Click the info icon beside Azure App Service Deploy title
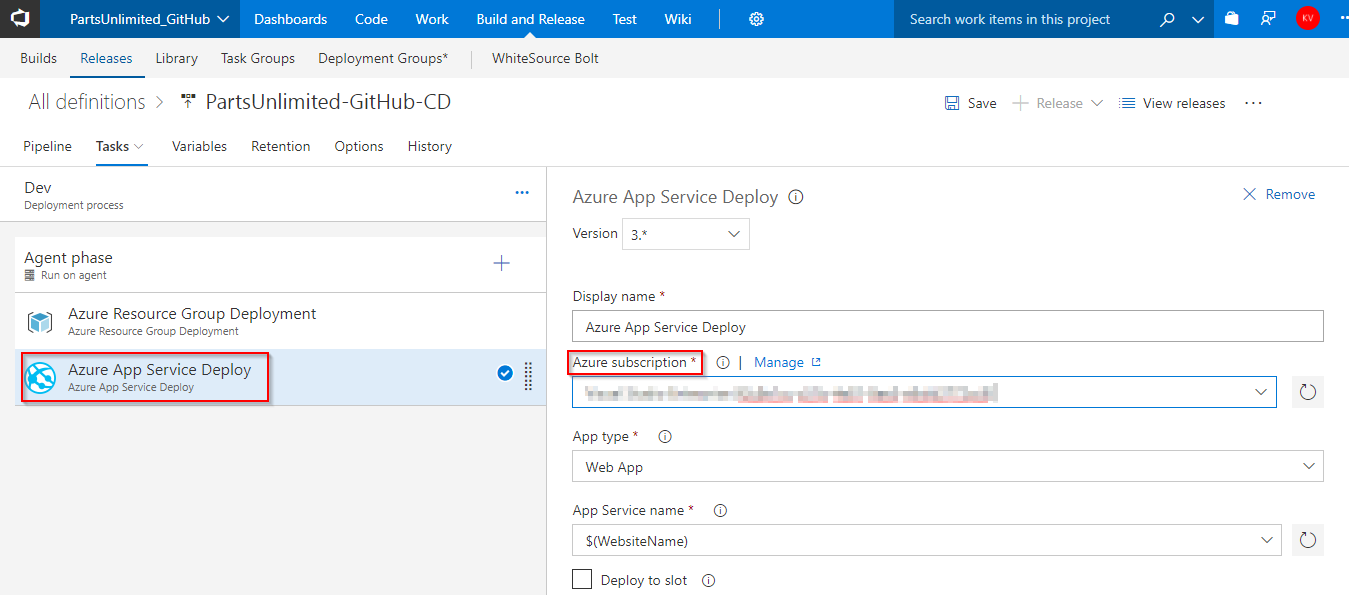Image resolution: width=1349 pixels, height=595 pixels. point(796,197)
